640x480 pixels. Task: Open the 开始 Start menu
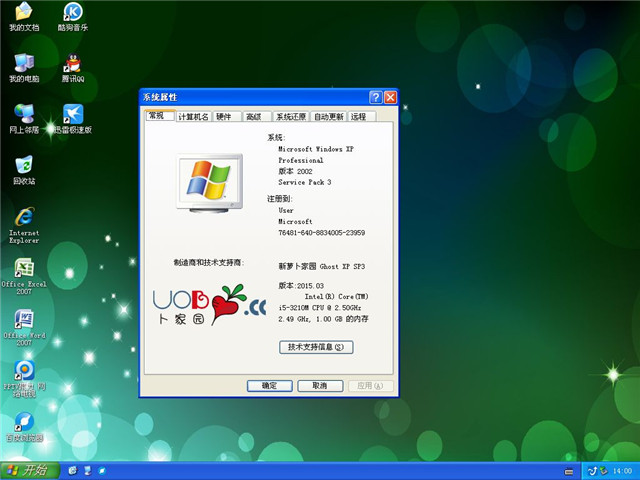click(29, 471)
